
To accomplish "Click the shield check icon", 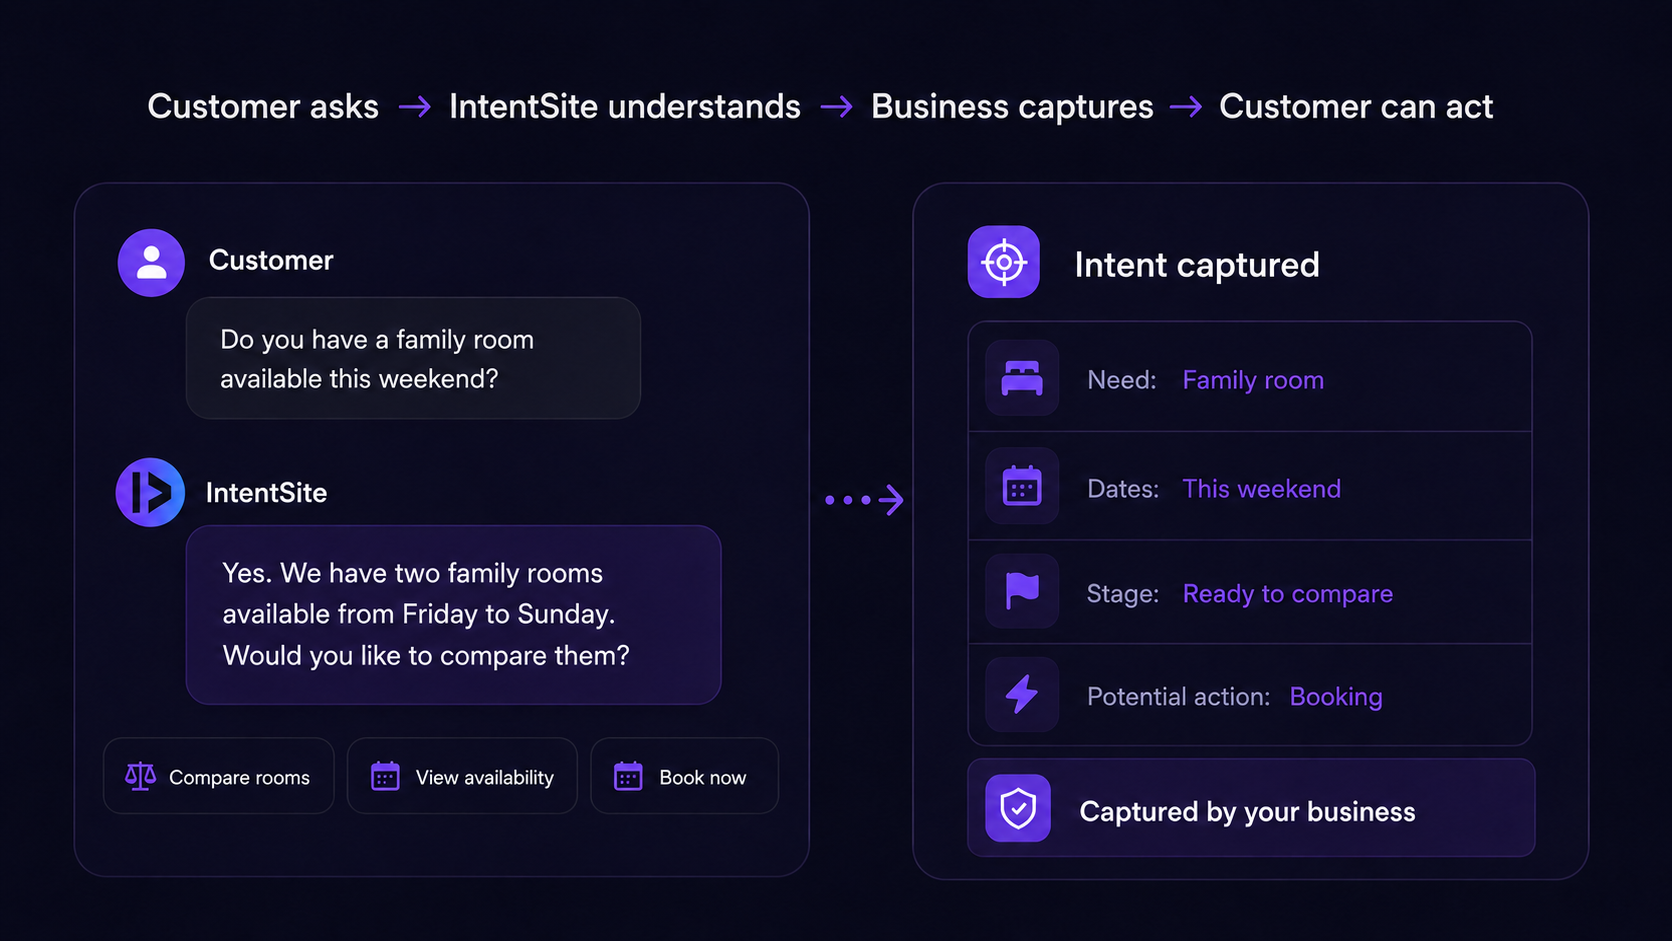I will click(1018, 808).
